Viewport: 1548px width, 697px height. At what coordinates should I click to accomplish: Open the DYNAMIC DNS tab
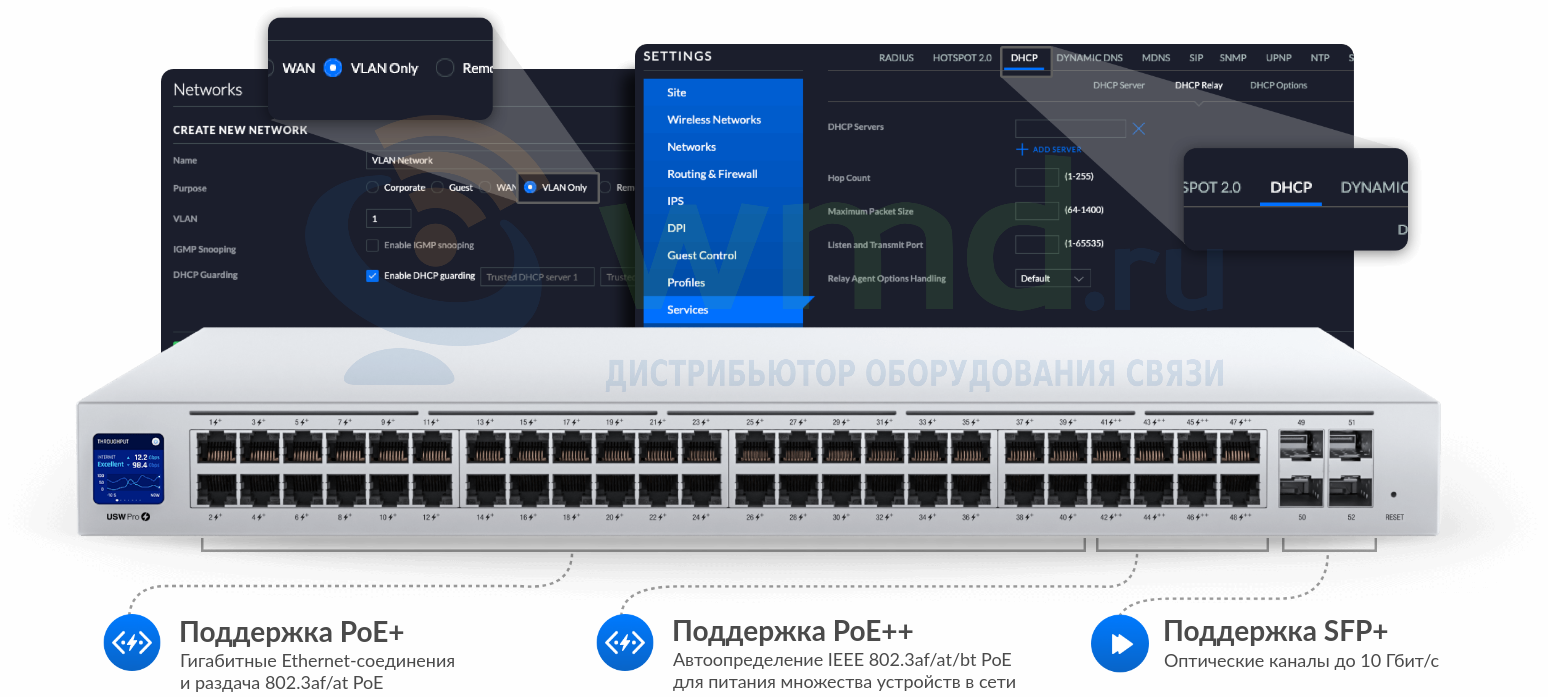(1091, 58)
